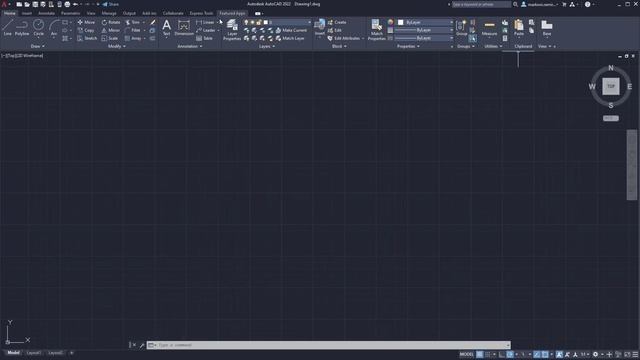Click the keyword search field in title bar
Image resolution: width=640 pixels, height=360 pixels.
click(x=481, y=4)
